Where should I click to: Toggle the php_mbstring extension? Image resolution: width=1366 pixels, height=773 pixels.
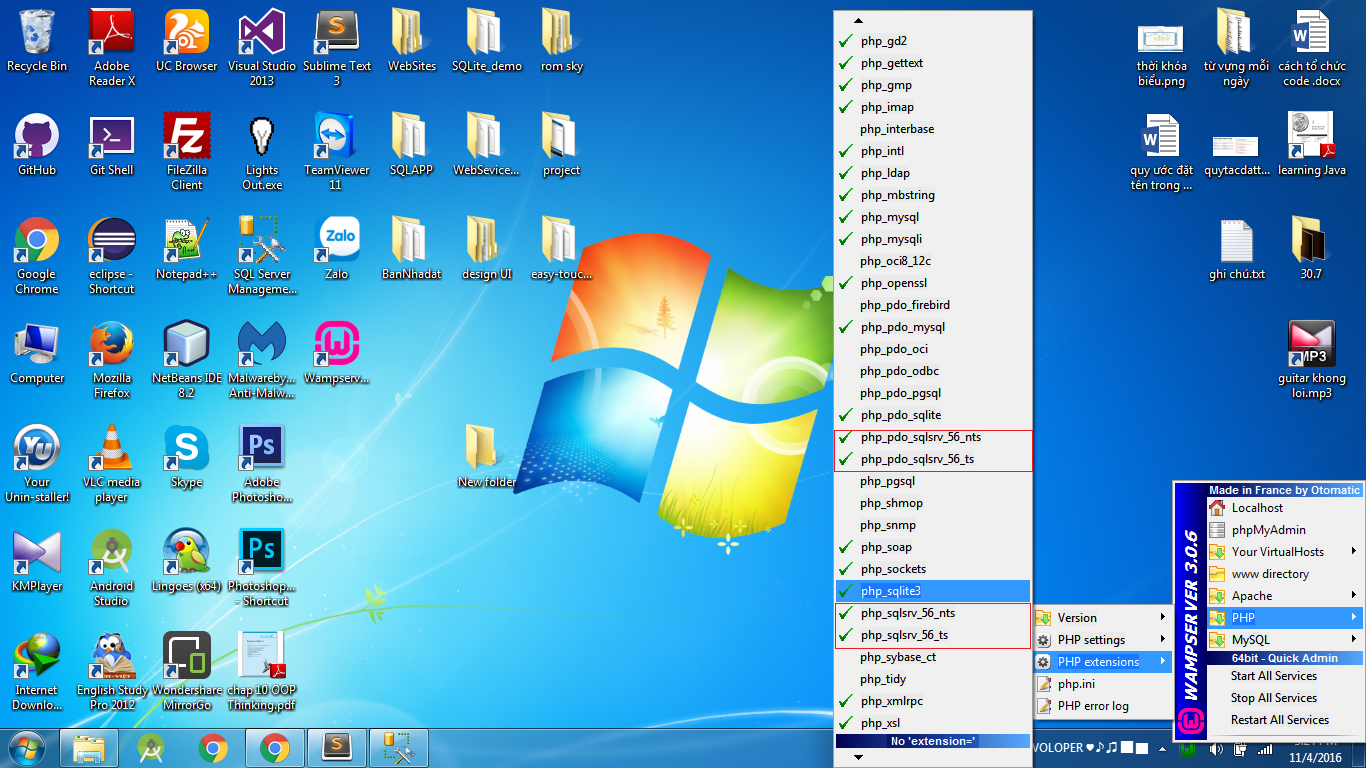pos(933,195)
